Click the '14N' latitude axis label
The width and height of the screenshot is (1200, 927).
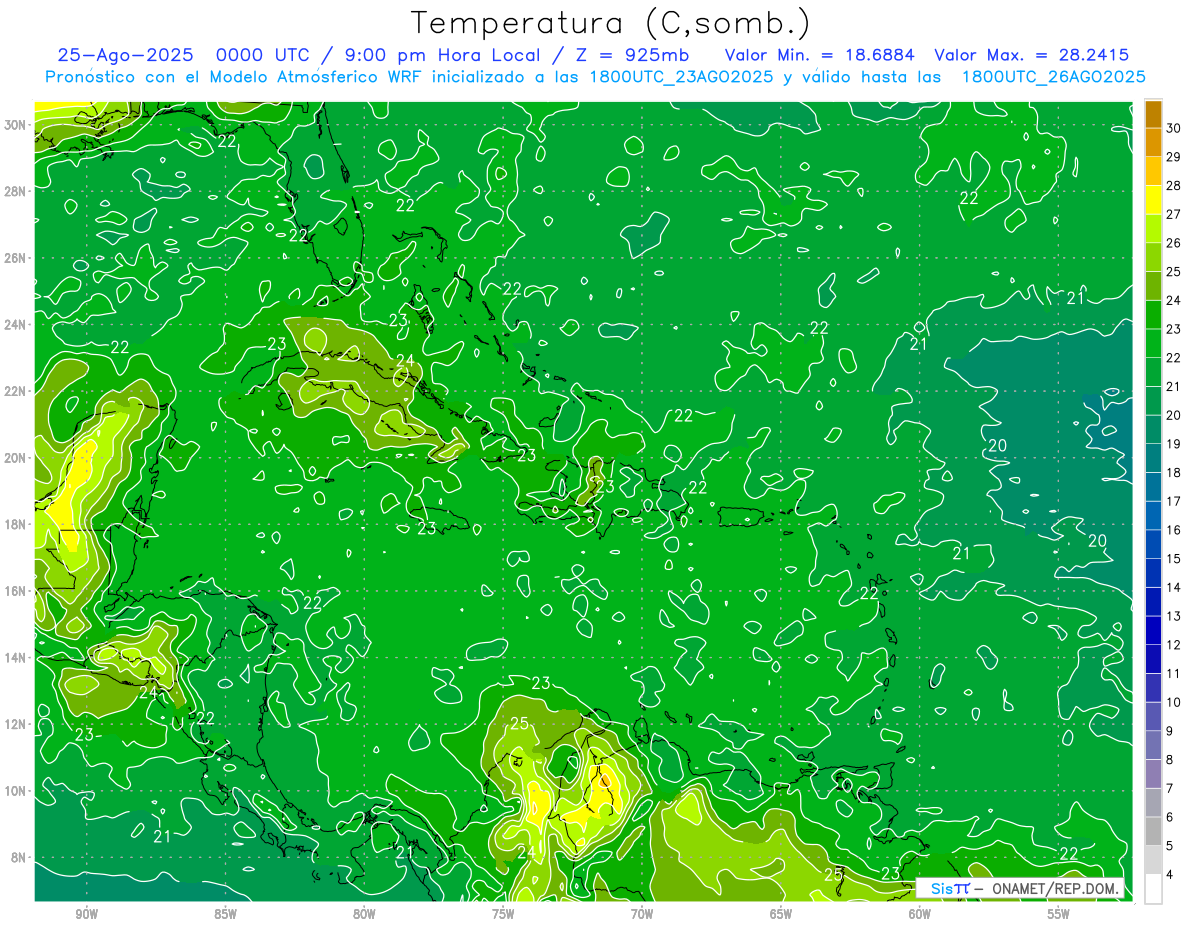15,658
